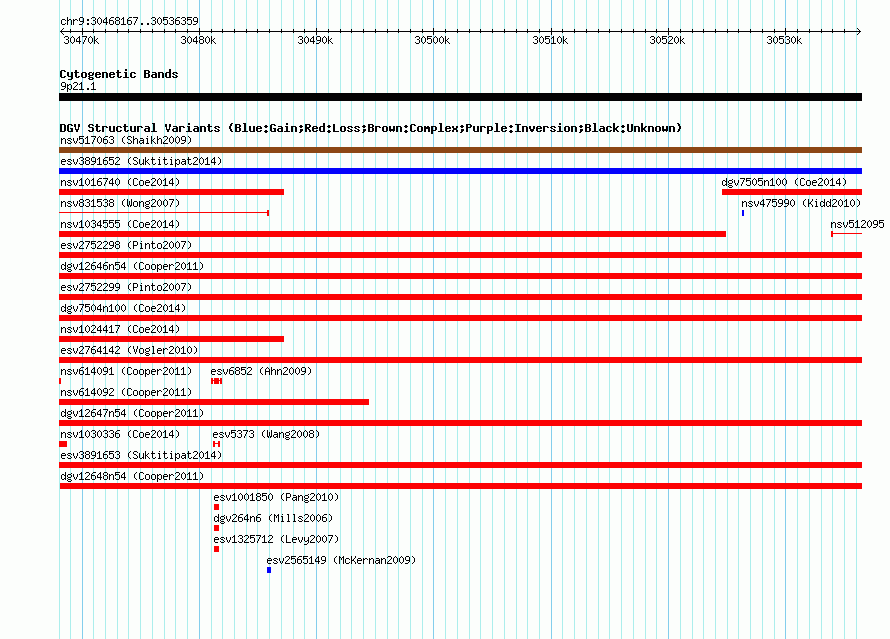Click the red nsv1024417 loss bar
This screenshot has width=890, height=639.
pos(171,339)
